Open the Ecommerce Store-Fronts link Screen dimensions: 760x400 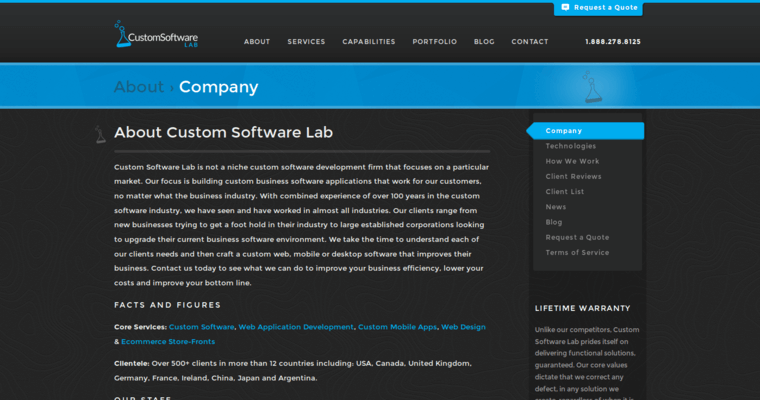(169, 342)
